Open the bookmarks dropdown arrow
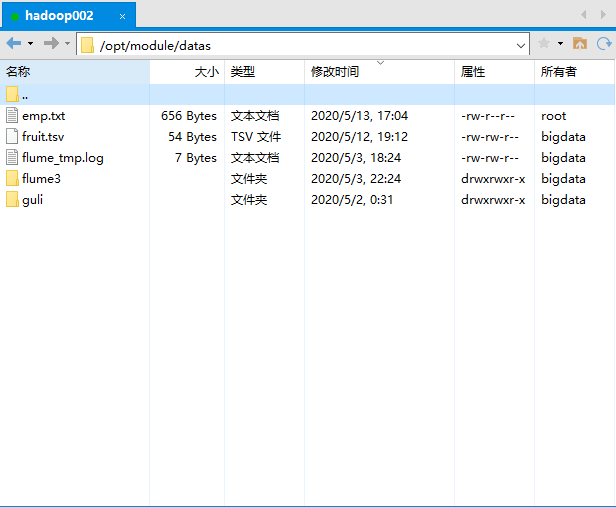Viewport: 616px width, 507px height. (x=561, y=43)
